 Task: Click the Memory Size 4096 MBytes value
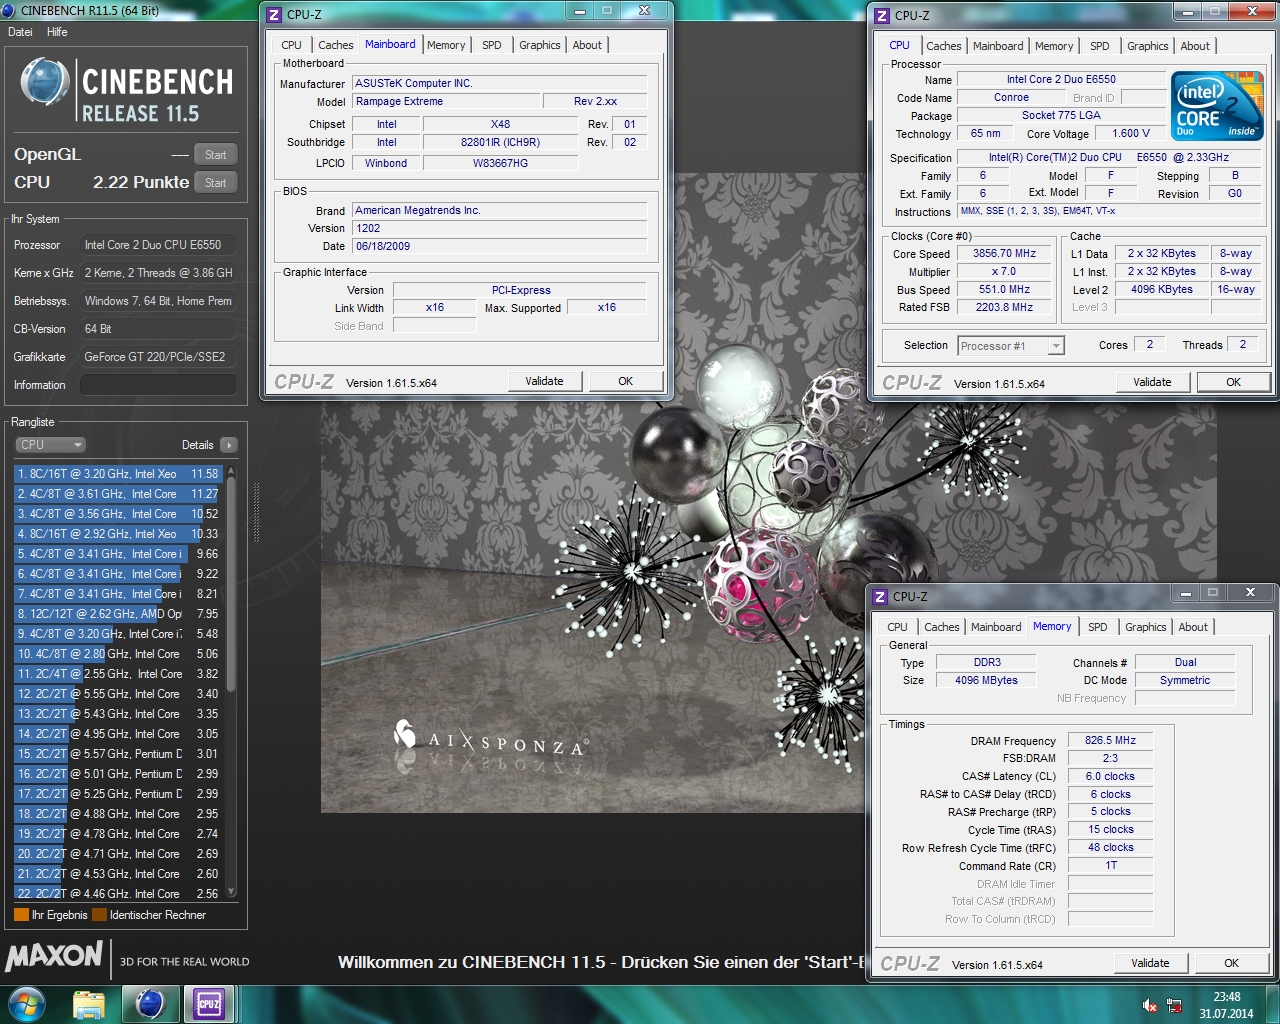coord(986,680)
